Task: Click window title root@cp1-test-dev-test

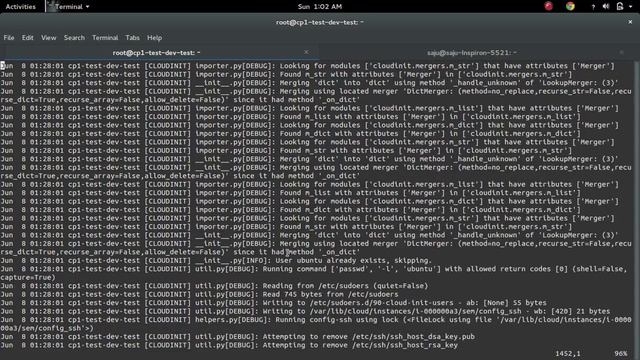Action: pyautogui.click(x=320, y=22)
